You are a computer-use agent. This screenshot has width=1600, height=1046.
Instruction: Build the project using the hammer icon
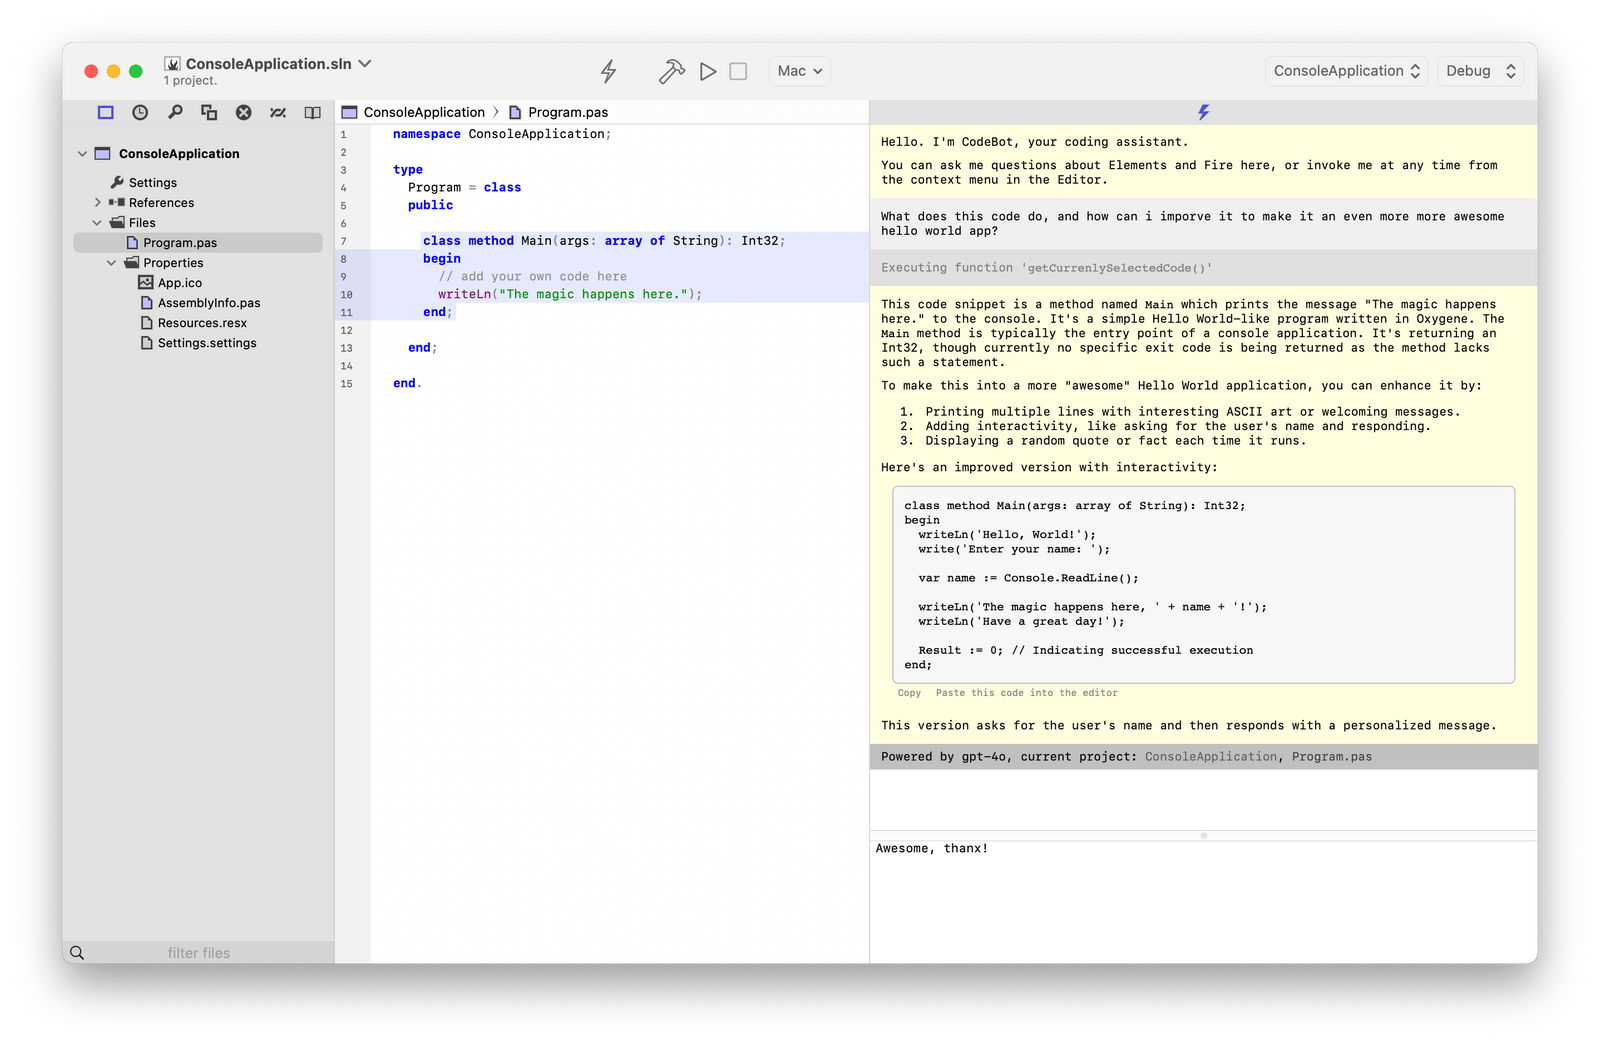(672, 71)
